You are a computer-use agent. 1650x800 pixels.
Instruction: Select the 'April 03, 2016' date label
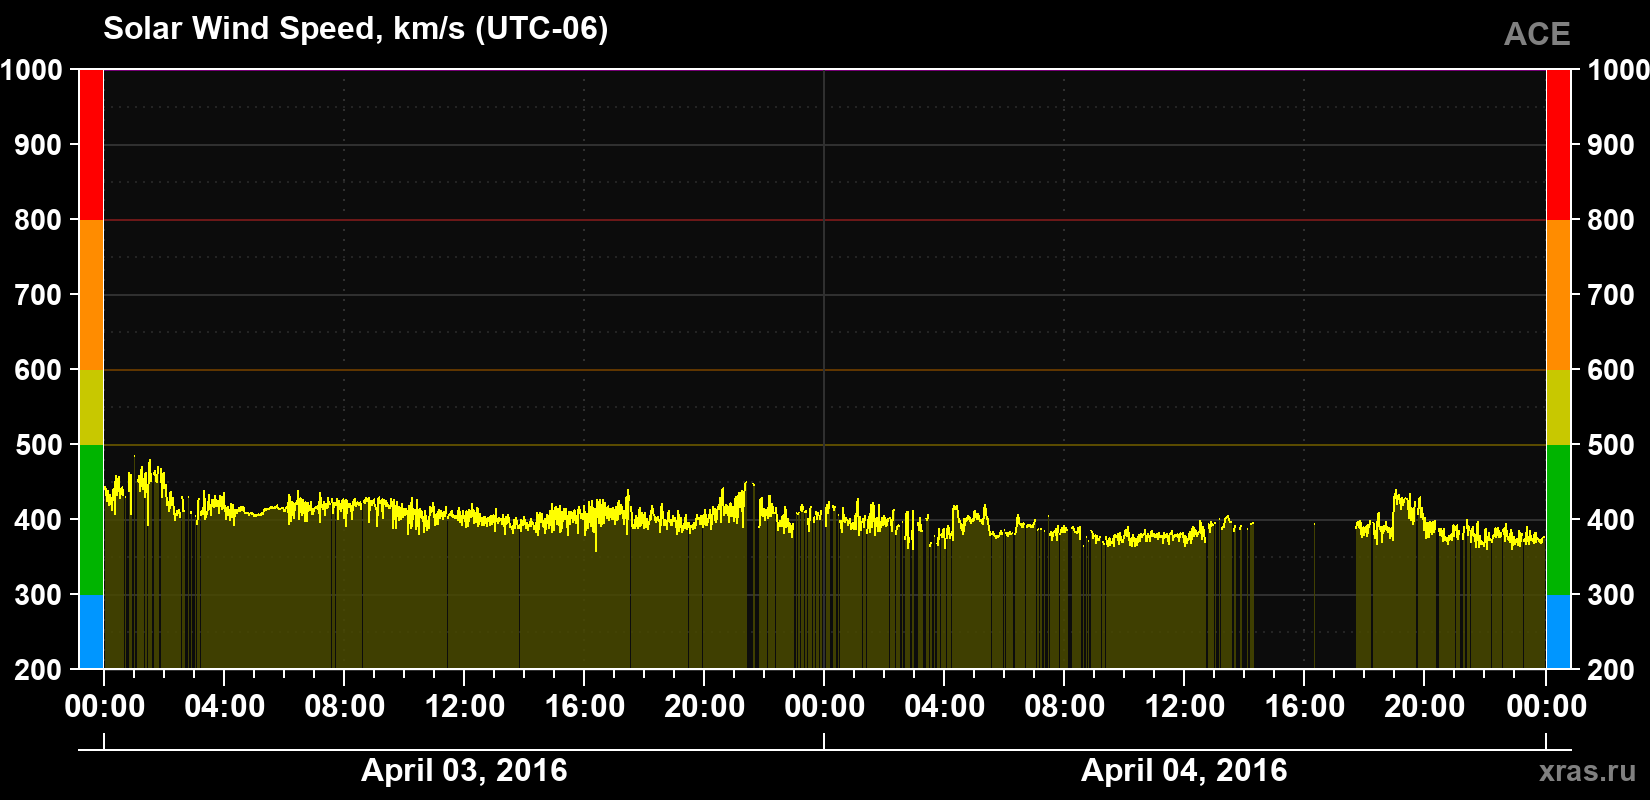[x=464, y=770]
